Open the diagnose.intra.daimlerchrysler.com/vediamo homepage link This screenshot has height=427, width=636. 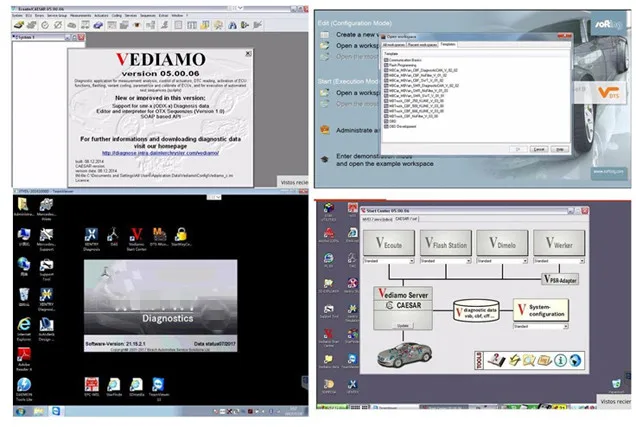(x=160, y=153)
